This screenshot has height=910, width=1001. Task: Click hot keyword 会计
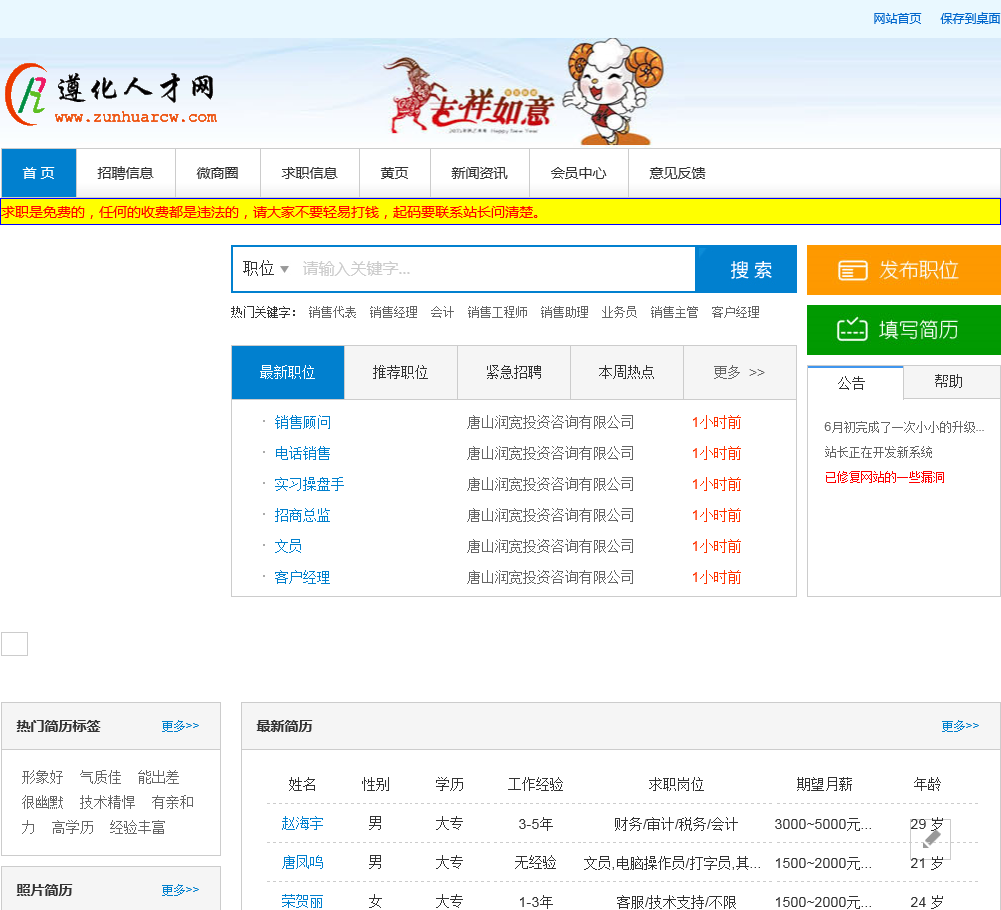coord(442,312)
